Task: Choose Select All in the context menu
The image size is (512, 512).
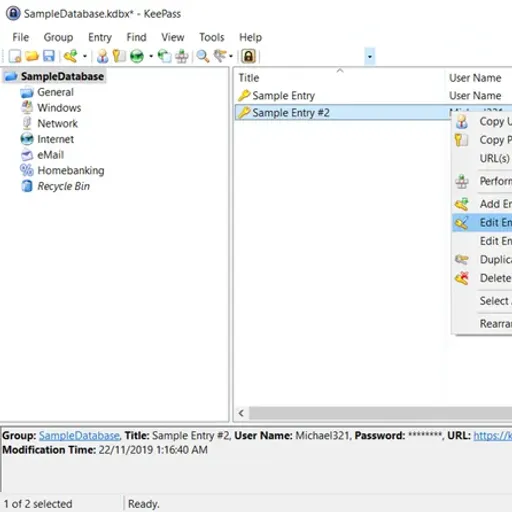Action: tap(483, 301)
